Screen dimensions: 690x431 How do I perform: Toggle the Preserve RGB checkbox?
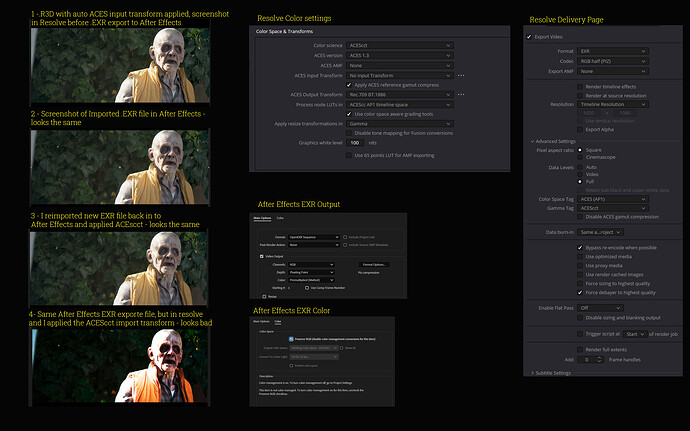[x=291, y=339]
